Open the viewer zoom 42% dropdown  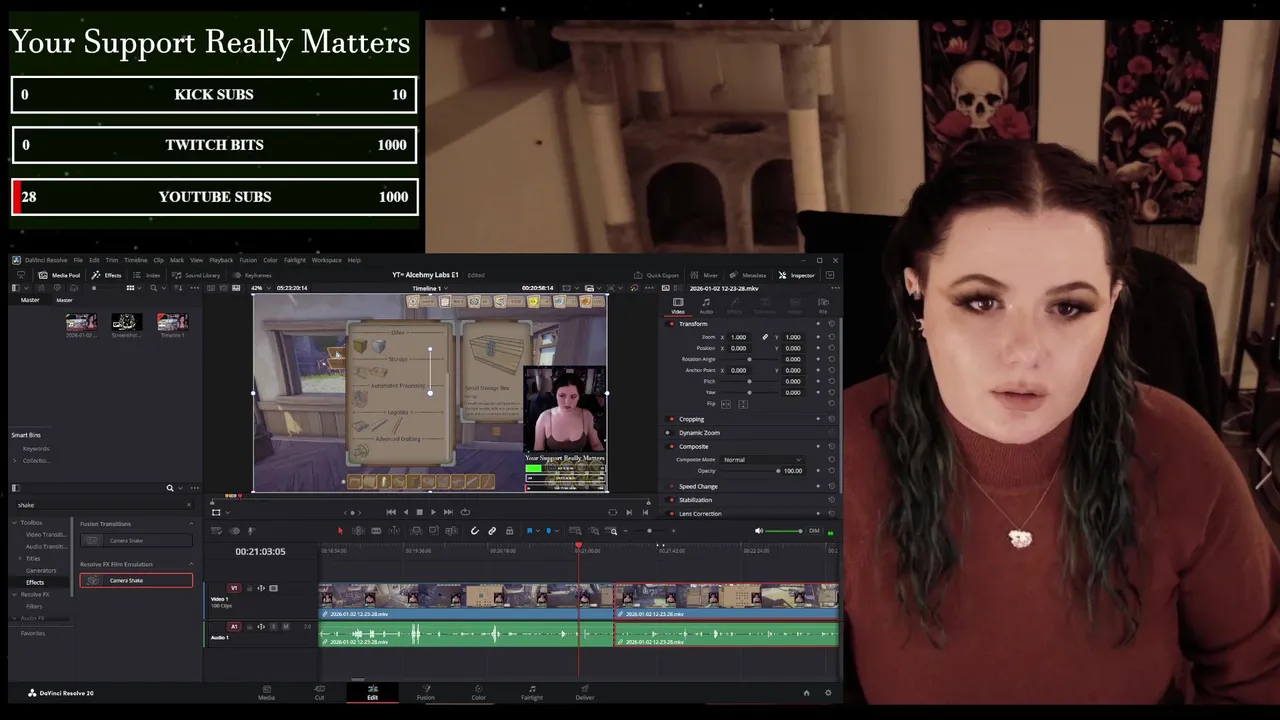click(x=260, y=288)
